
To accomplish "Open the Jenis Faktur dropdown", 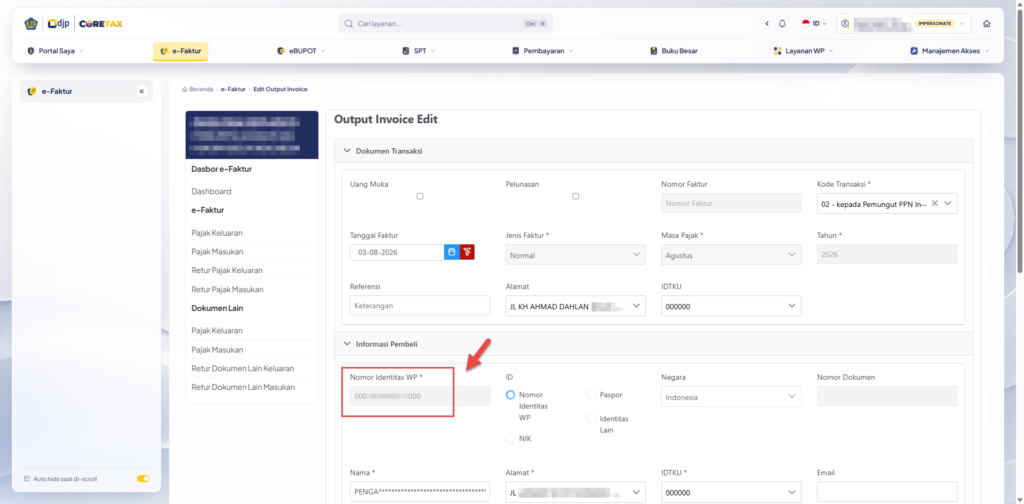I will [575, 255].
